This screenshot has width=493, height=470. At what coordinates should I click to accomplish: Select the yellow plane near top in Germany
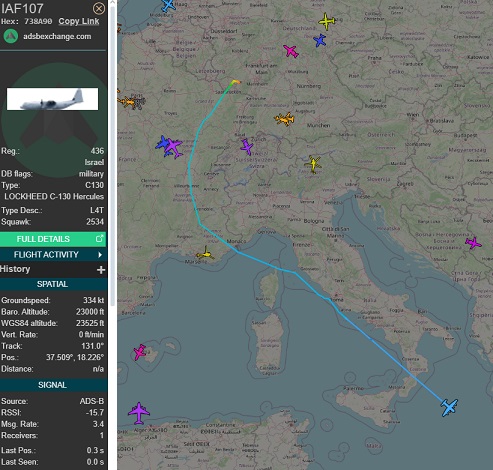point(326,22)
